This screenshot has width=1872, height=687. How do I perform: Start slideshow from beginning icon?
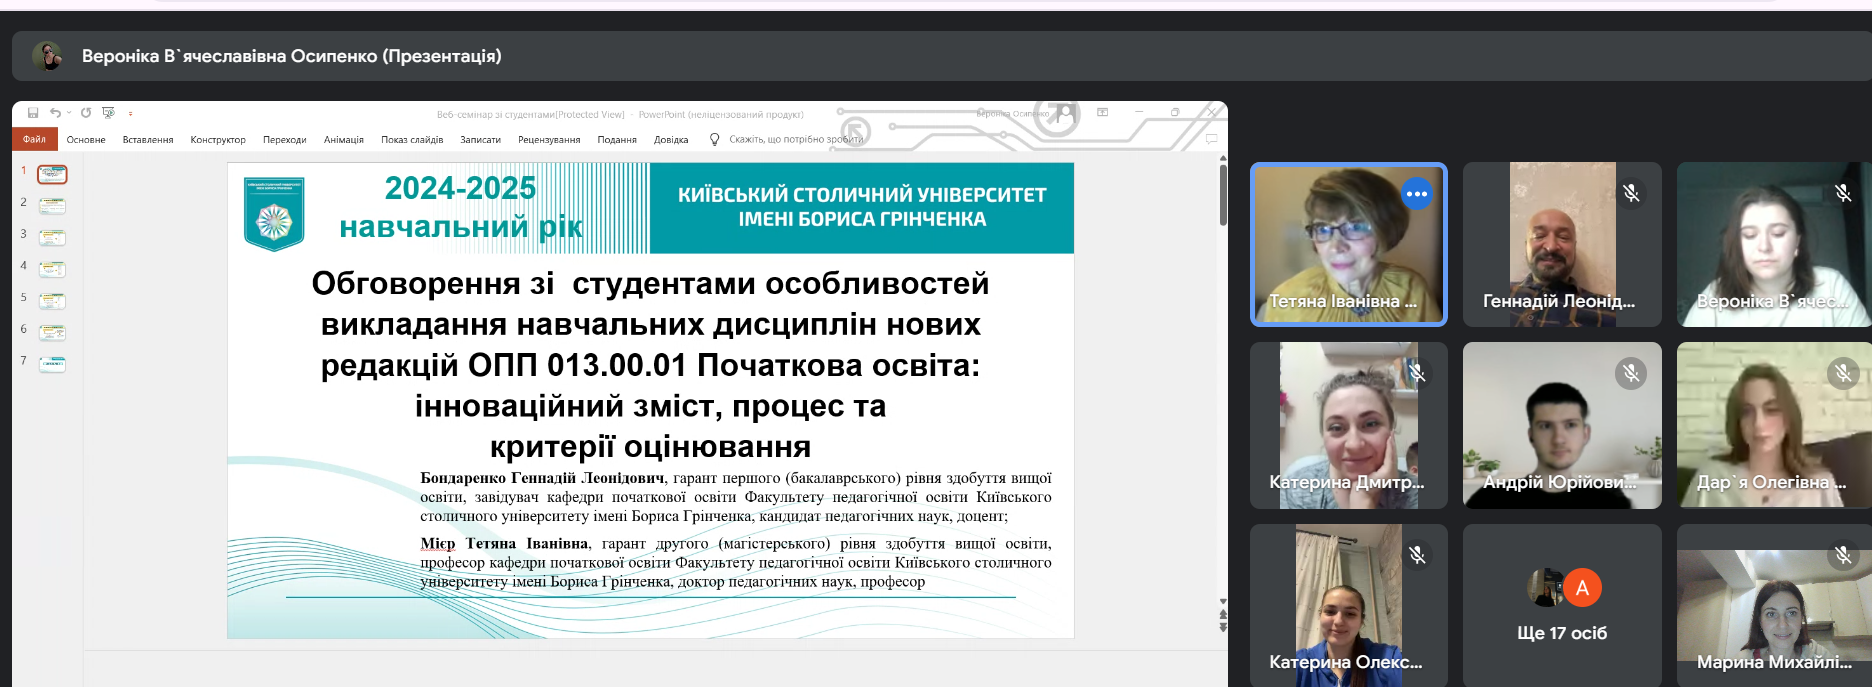tap(108, 113)
